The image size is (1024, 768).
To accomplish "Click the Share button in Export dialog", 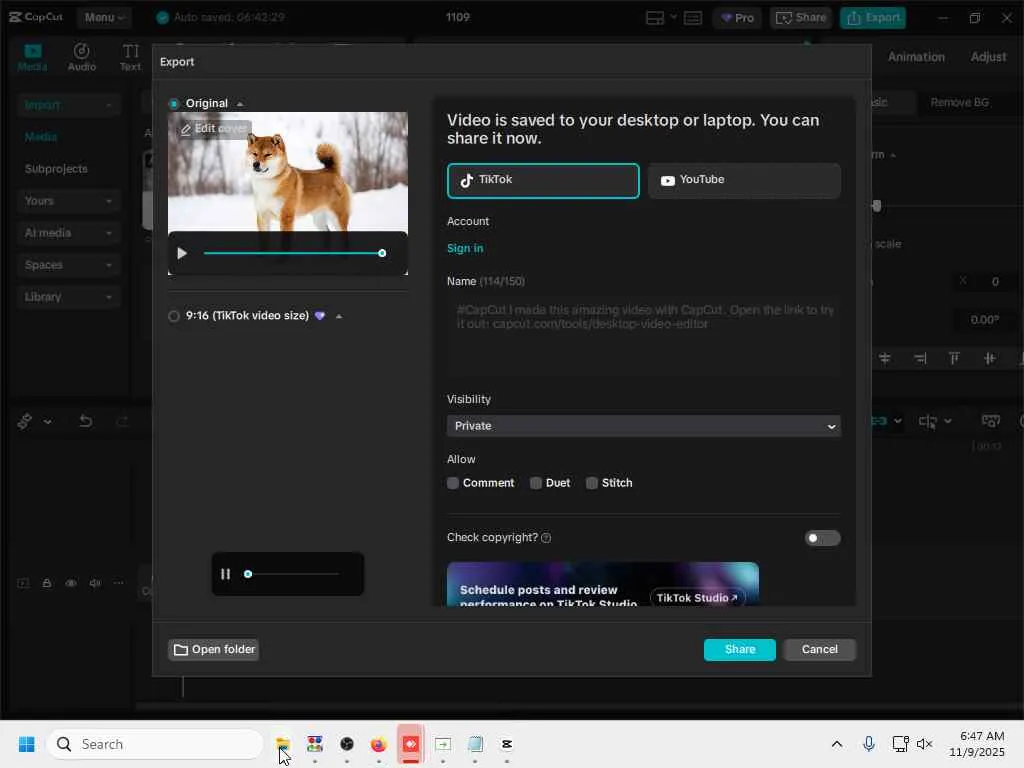I will (x=740, y=650).
